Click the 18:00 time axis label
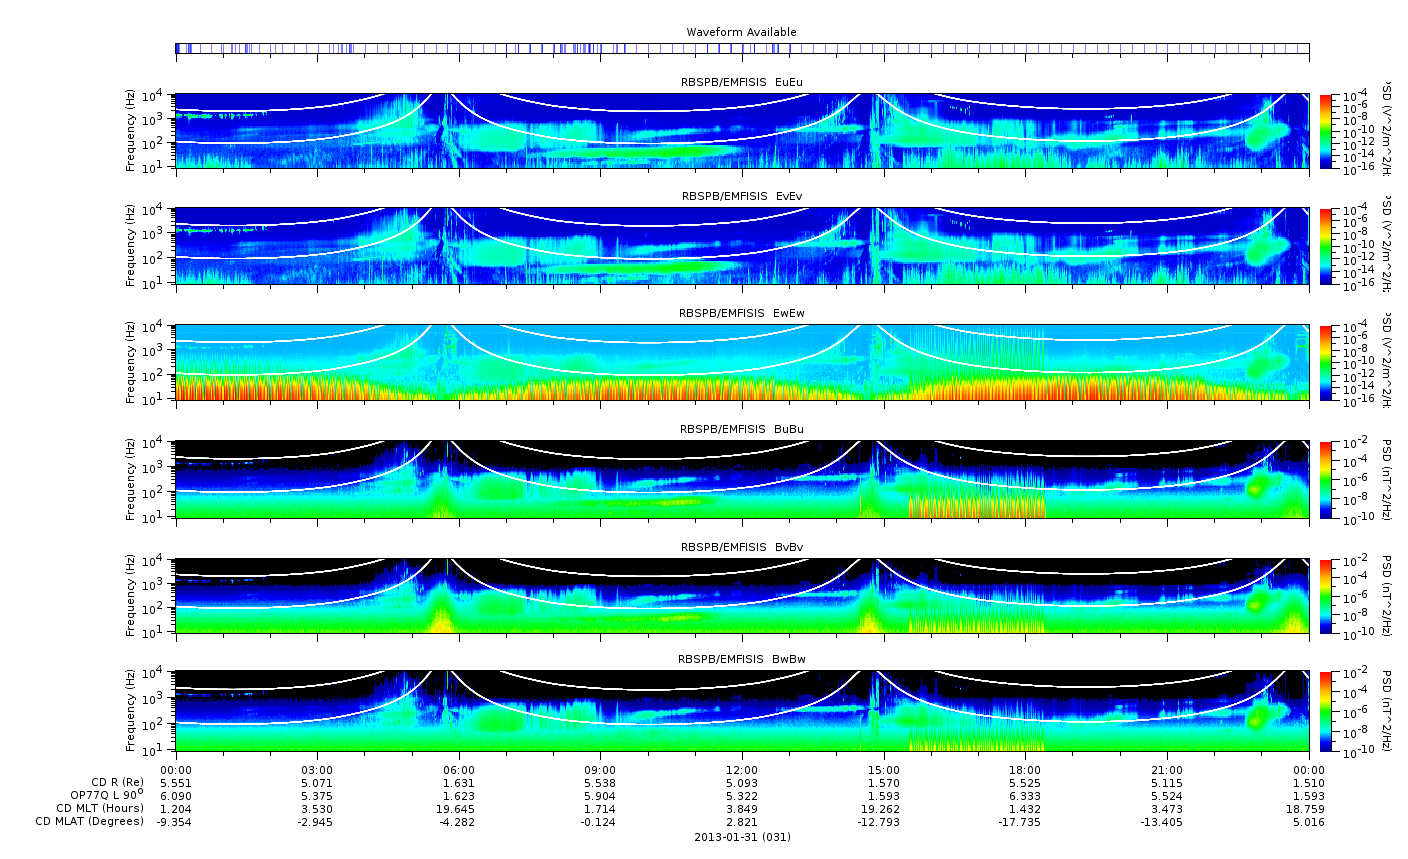 pos(1025,770)
